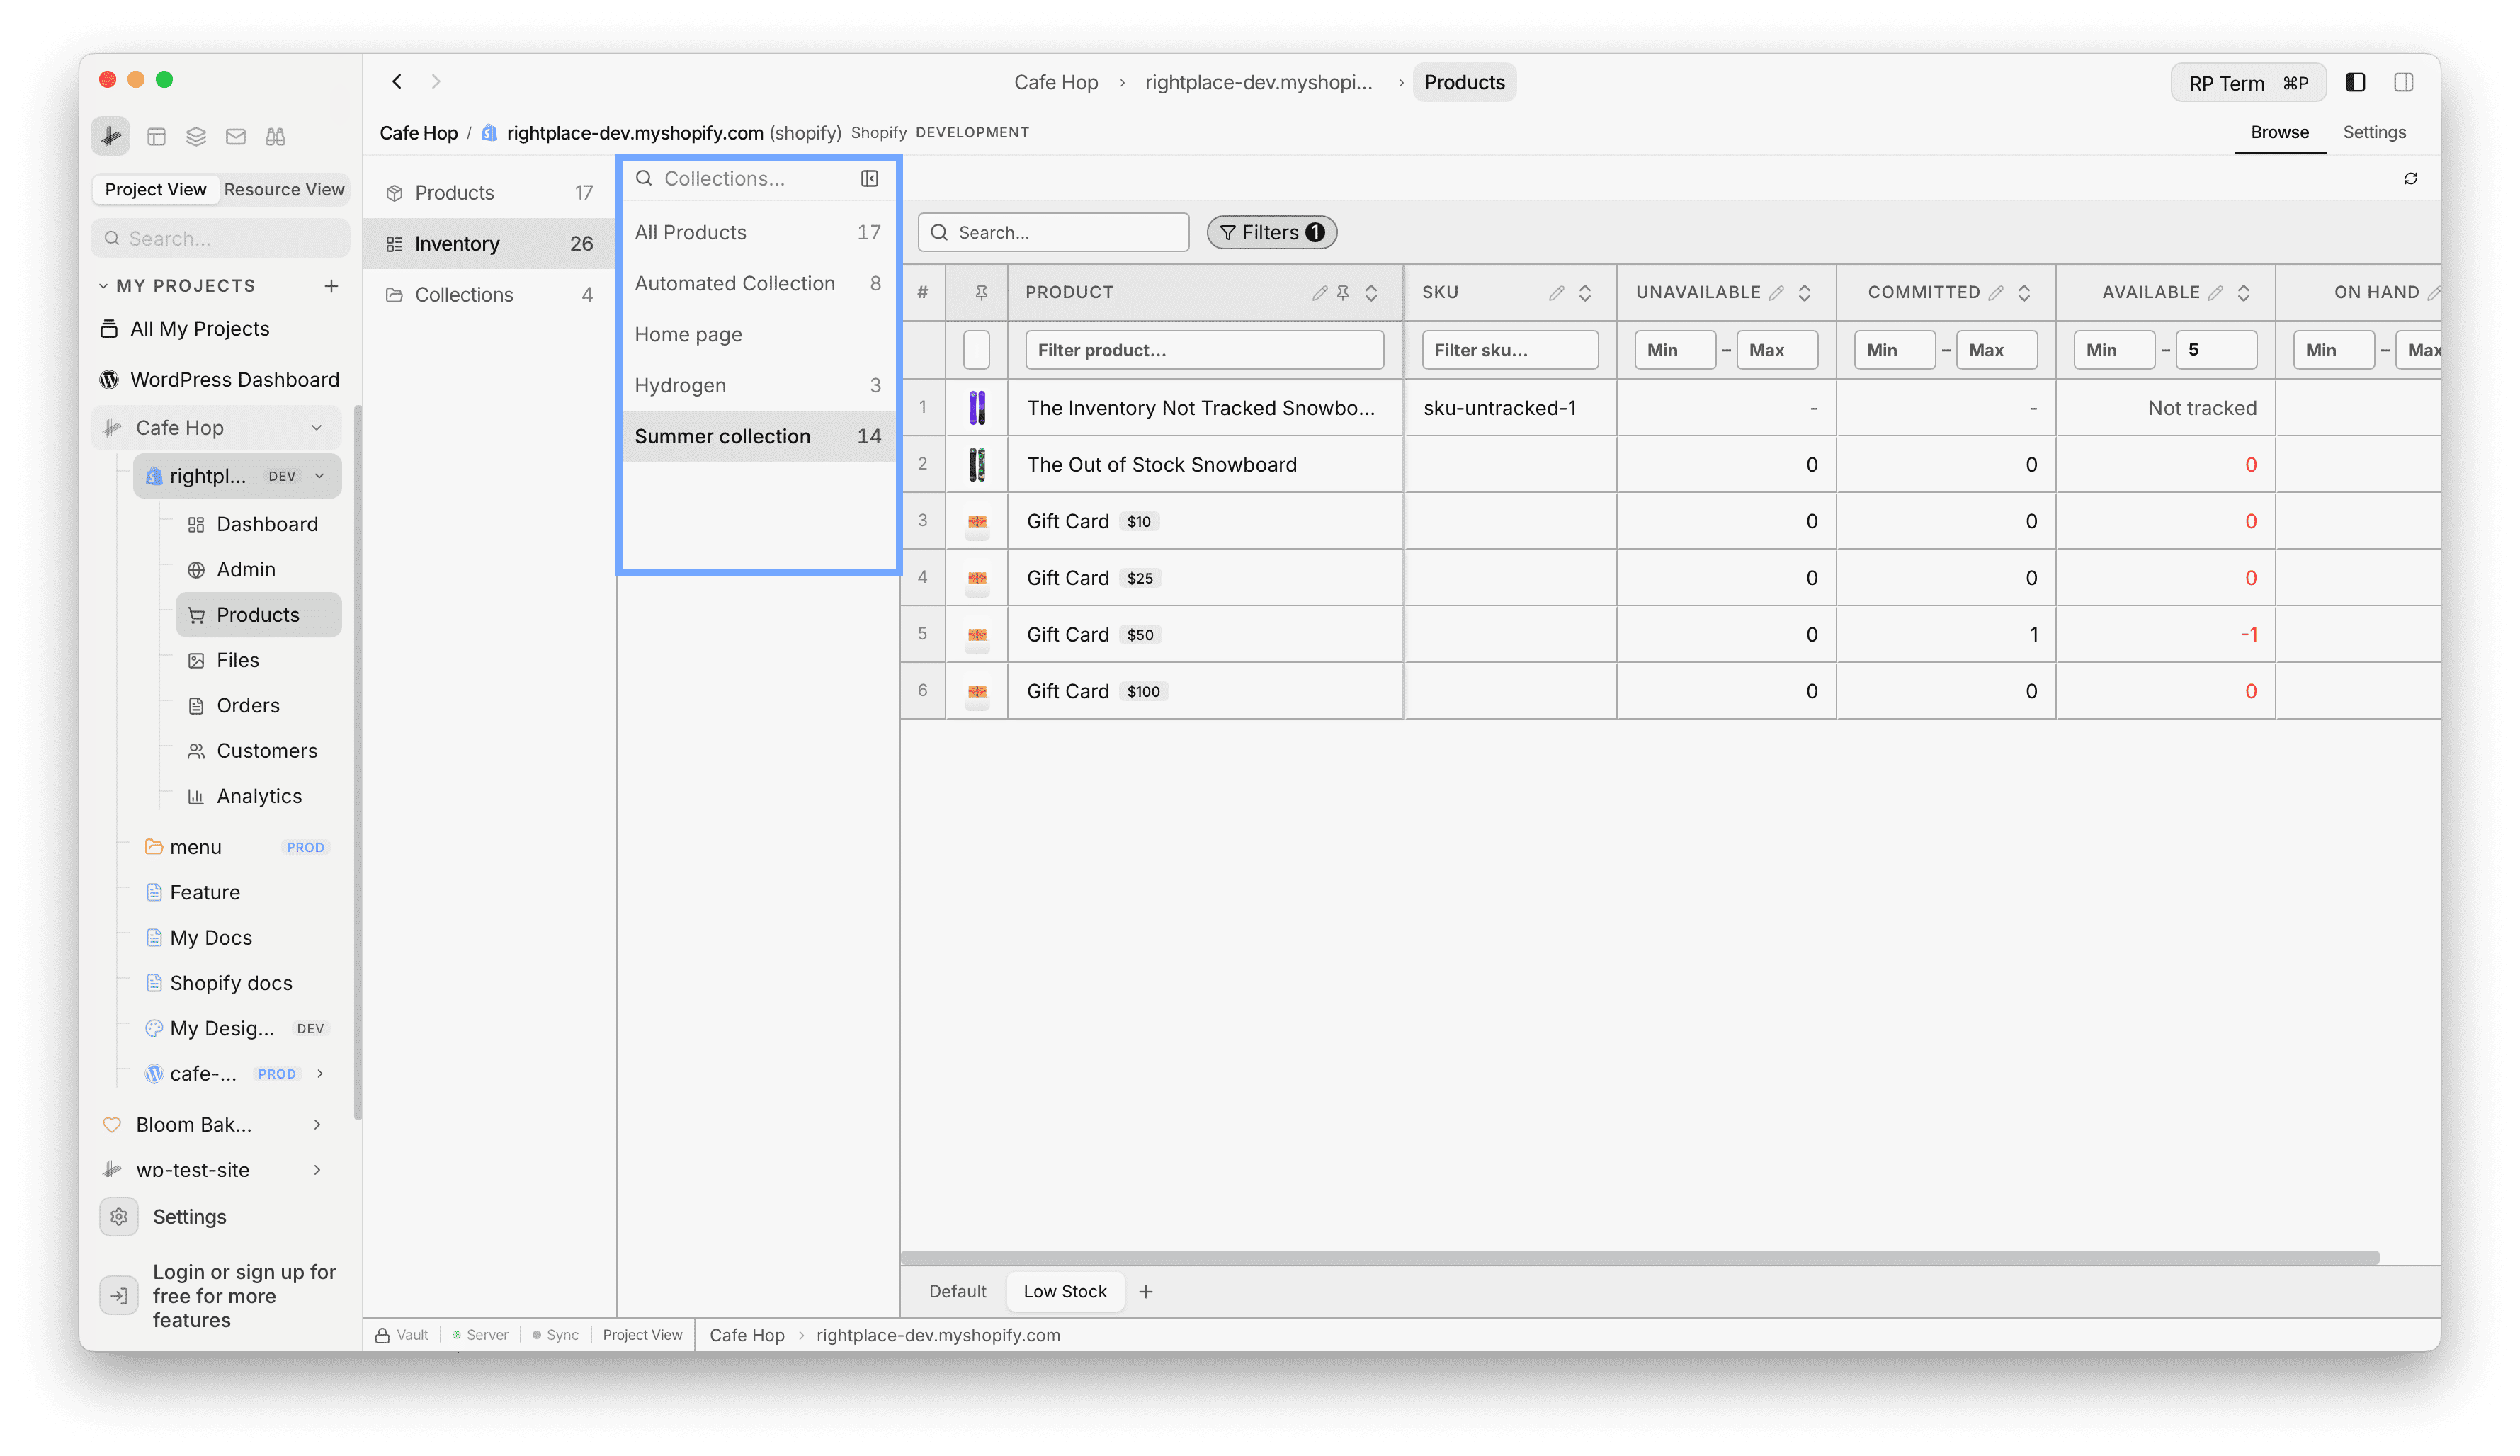Select the binoculars search icon in the sidebar
2520x1456 pixels.
276,137
